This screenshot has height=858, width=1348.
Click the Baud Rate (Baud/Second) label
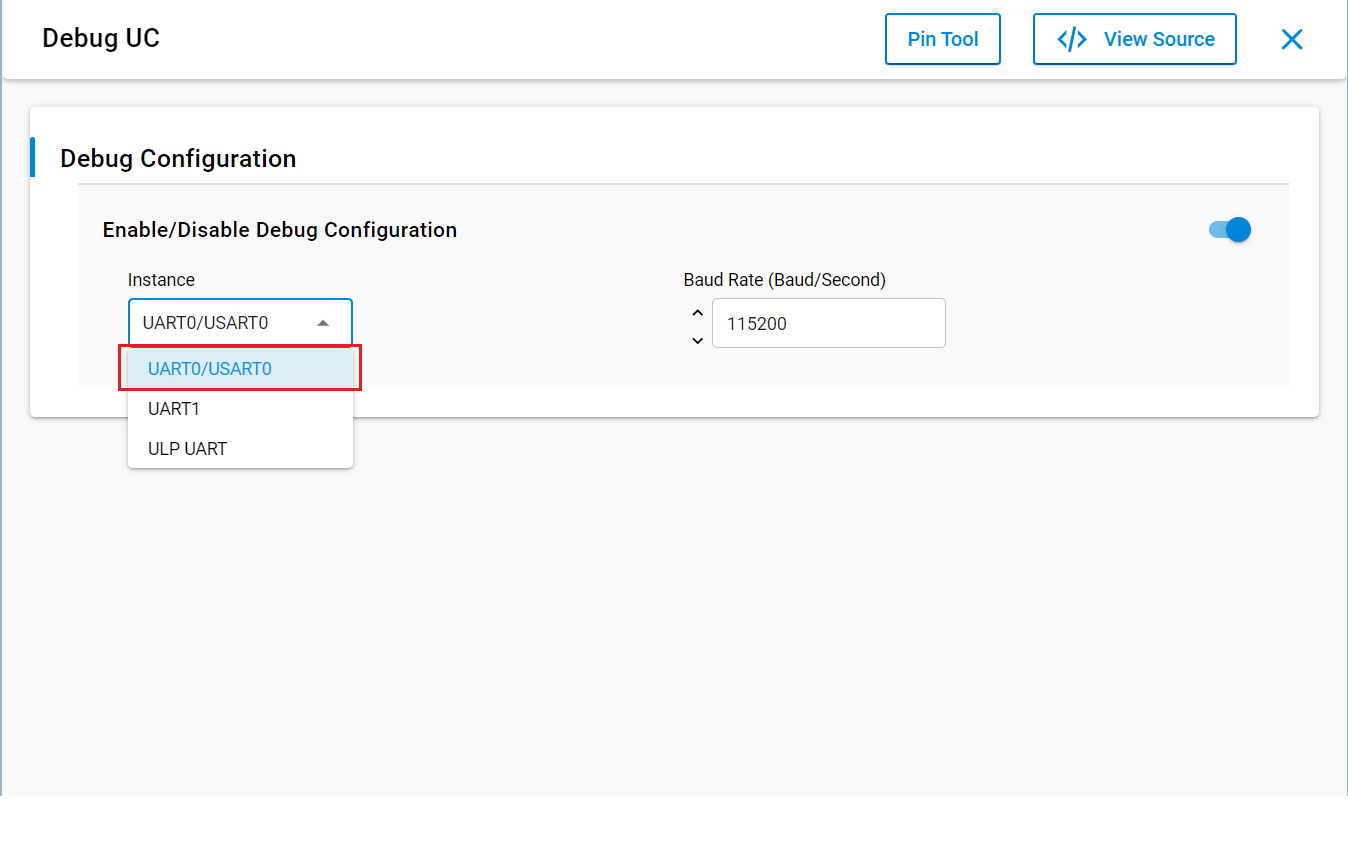[x=785, y=280]
